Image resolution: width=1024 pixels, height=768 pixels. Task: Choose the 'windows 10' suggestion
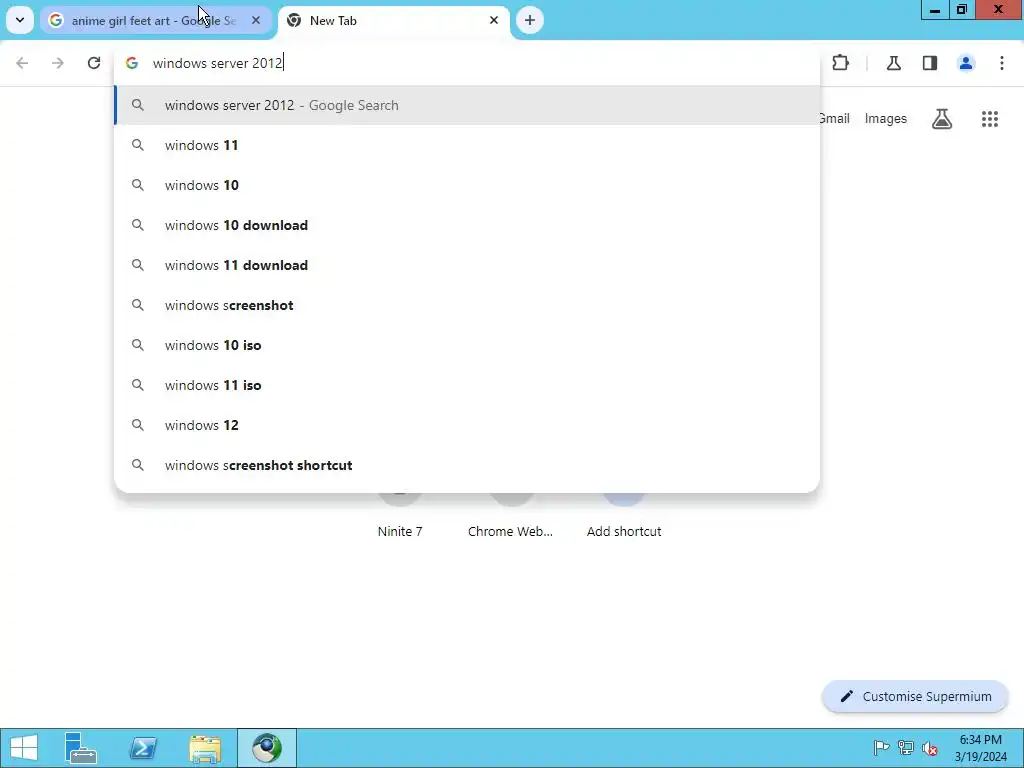[467, 185]
